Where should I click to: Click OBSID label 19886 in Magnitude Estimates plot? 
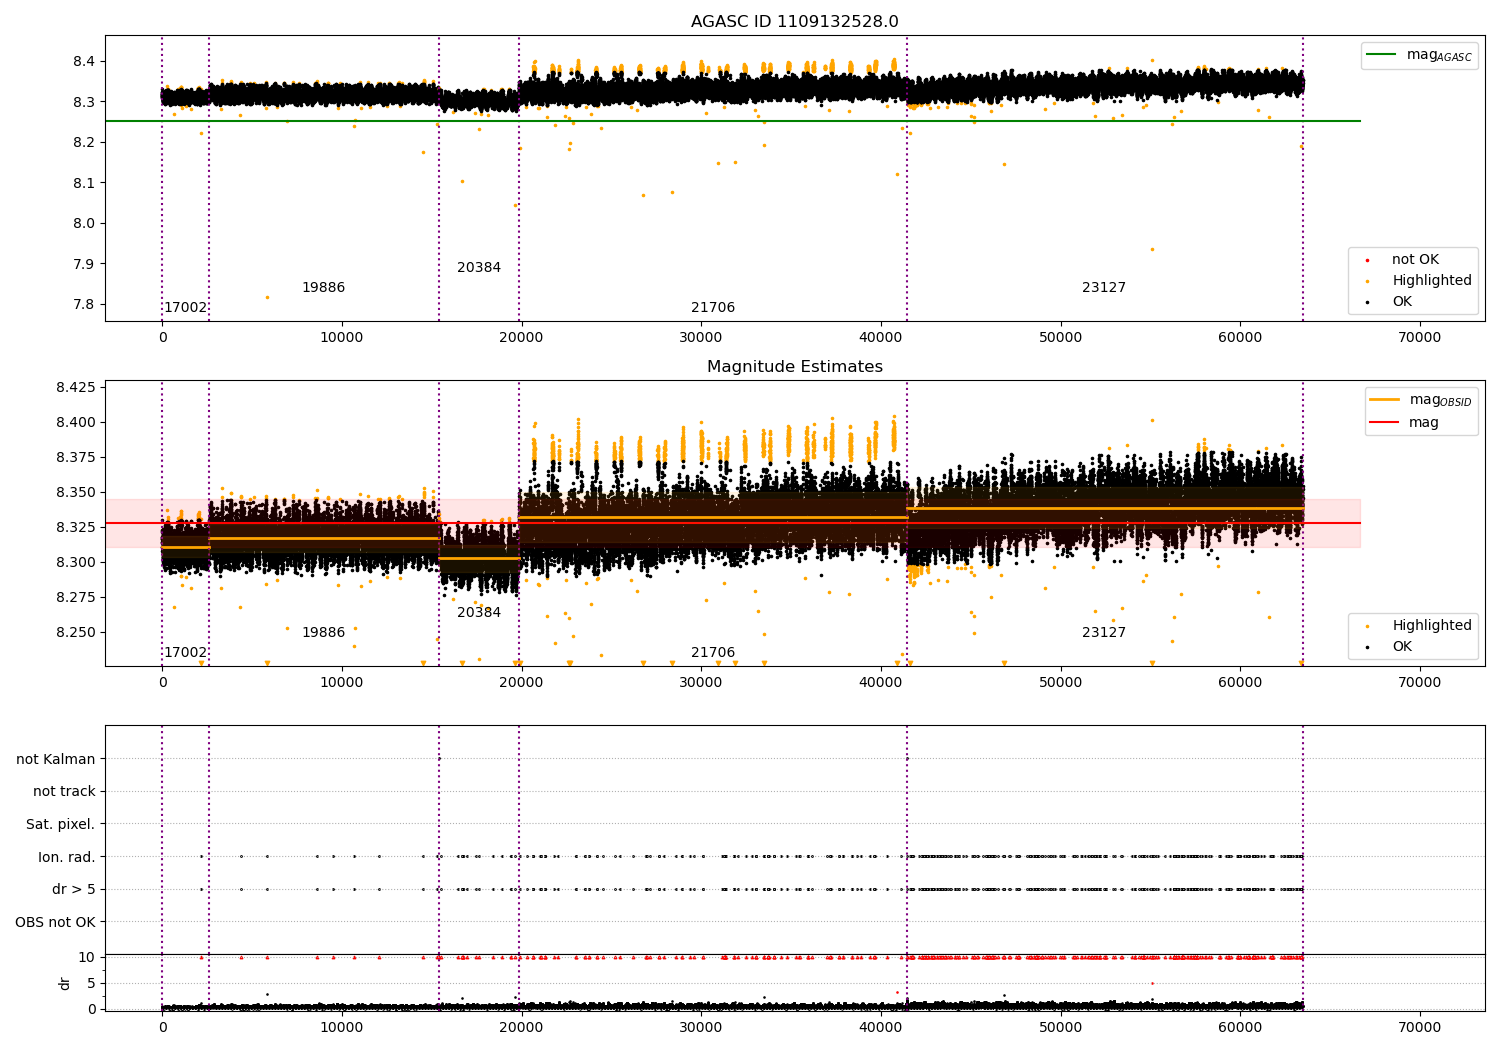point(324,633)
